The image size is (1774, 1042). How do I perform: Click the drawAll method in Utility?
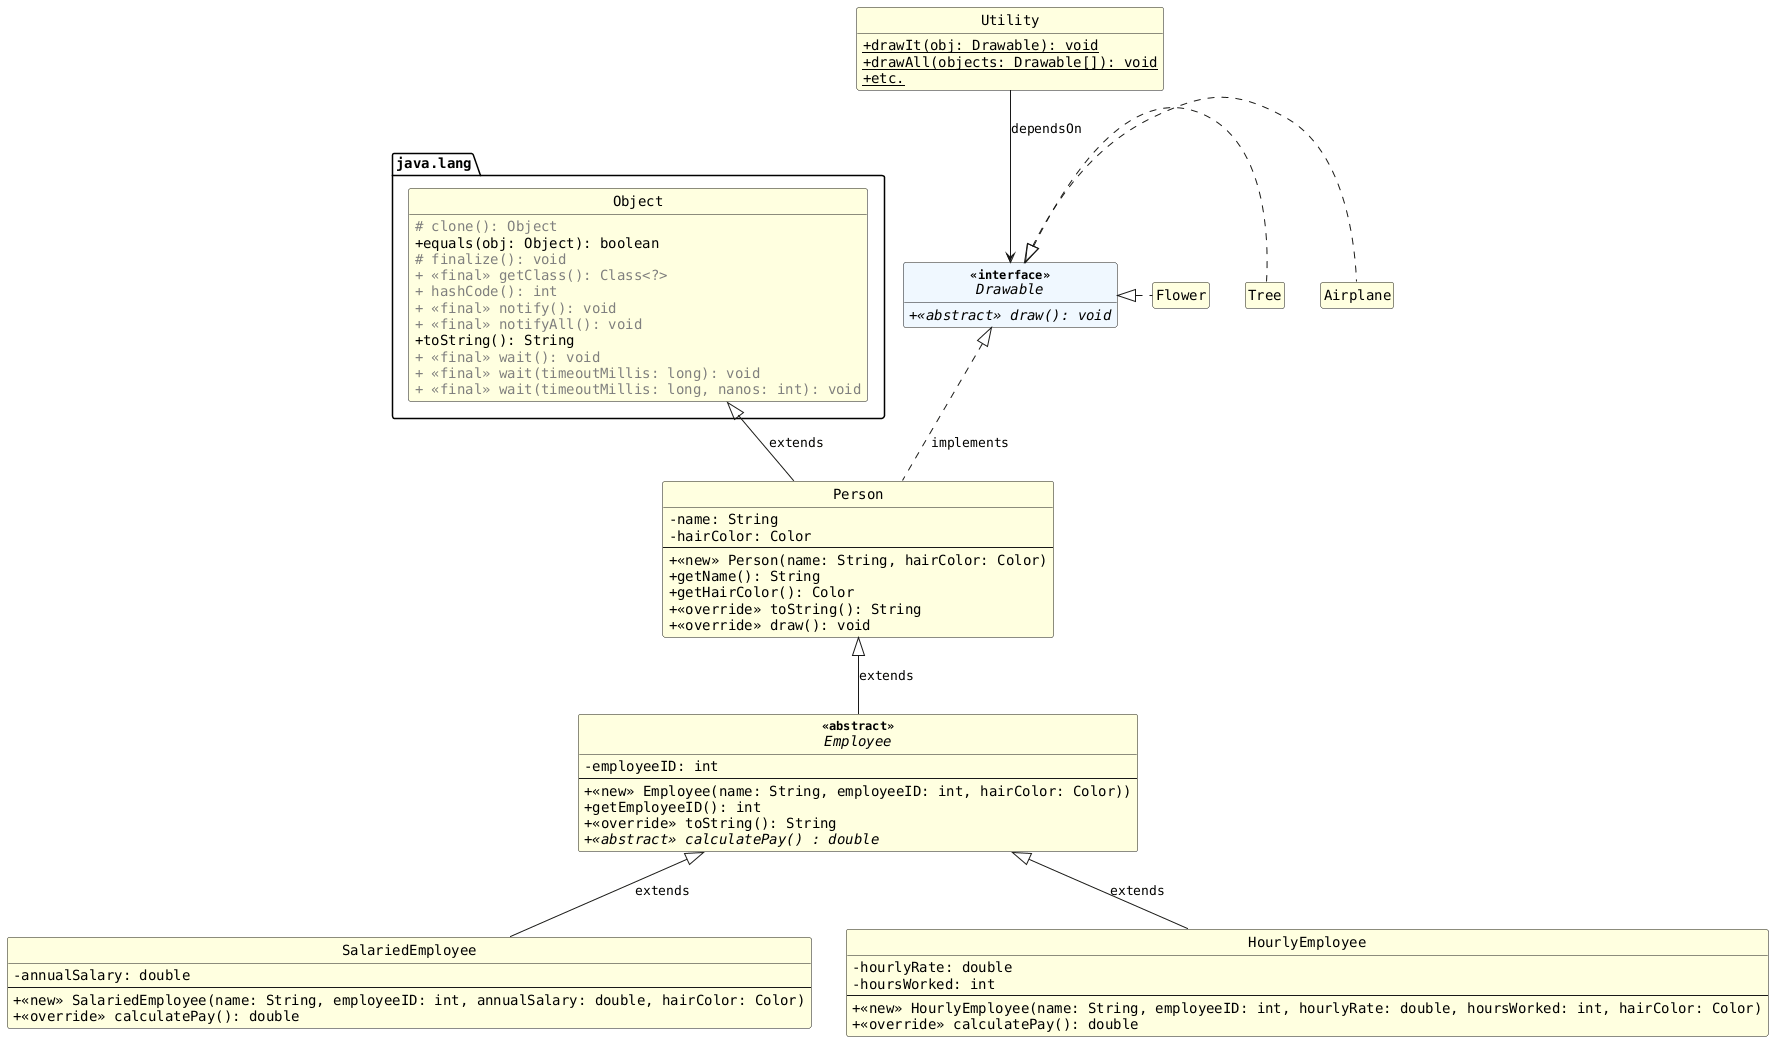click(x=1008, y=62)
